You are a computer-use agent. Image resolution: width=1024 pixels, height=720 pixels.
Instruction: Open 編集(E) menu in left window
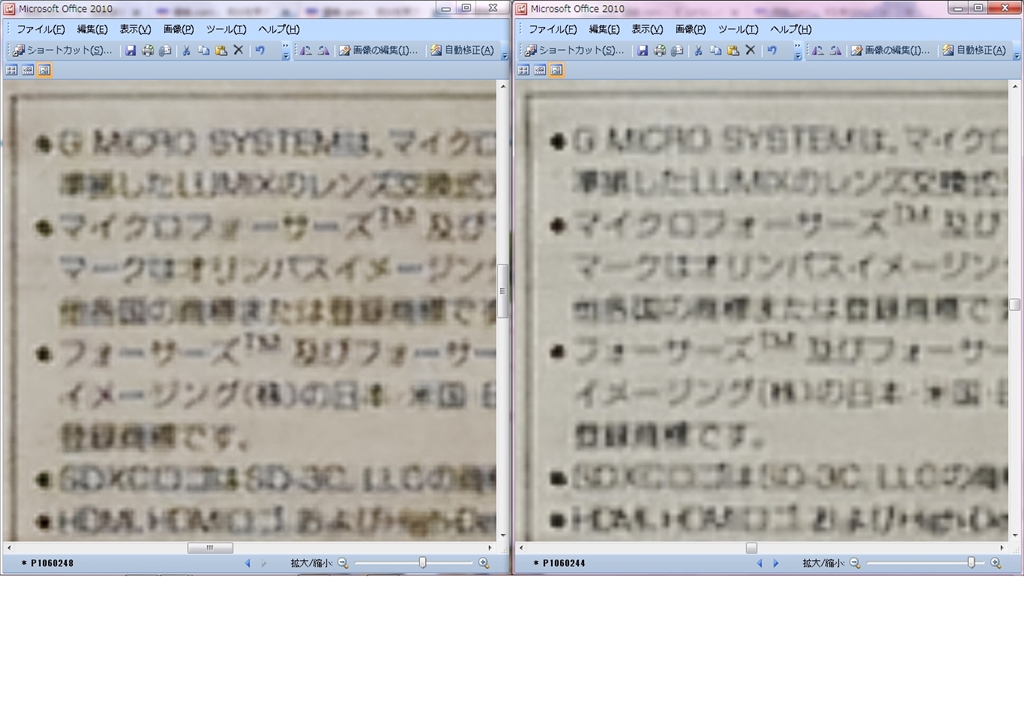pyautogui.click(x=92, y=29)
